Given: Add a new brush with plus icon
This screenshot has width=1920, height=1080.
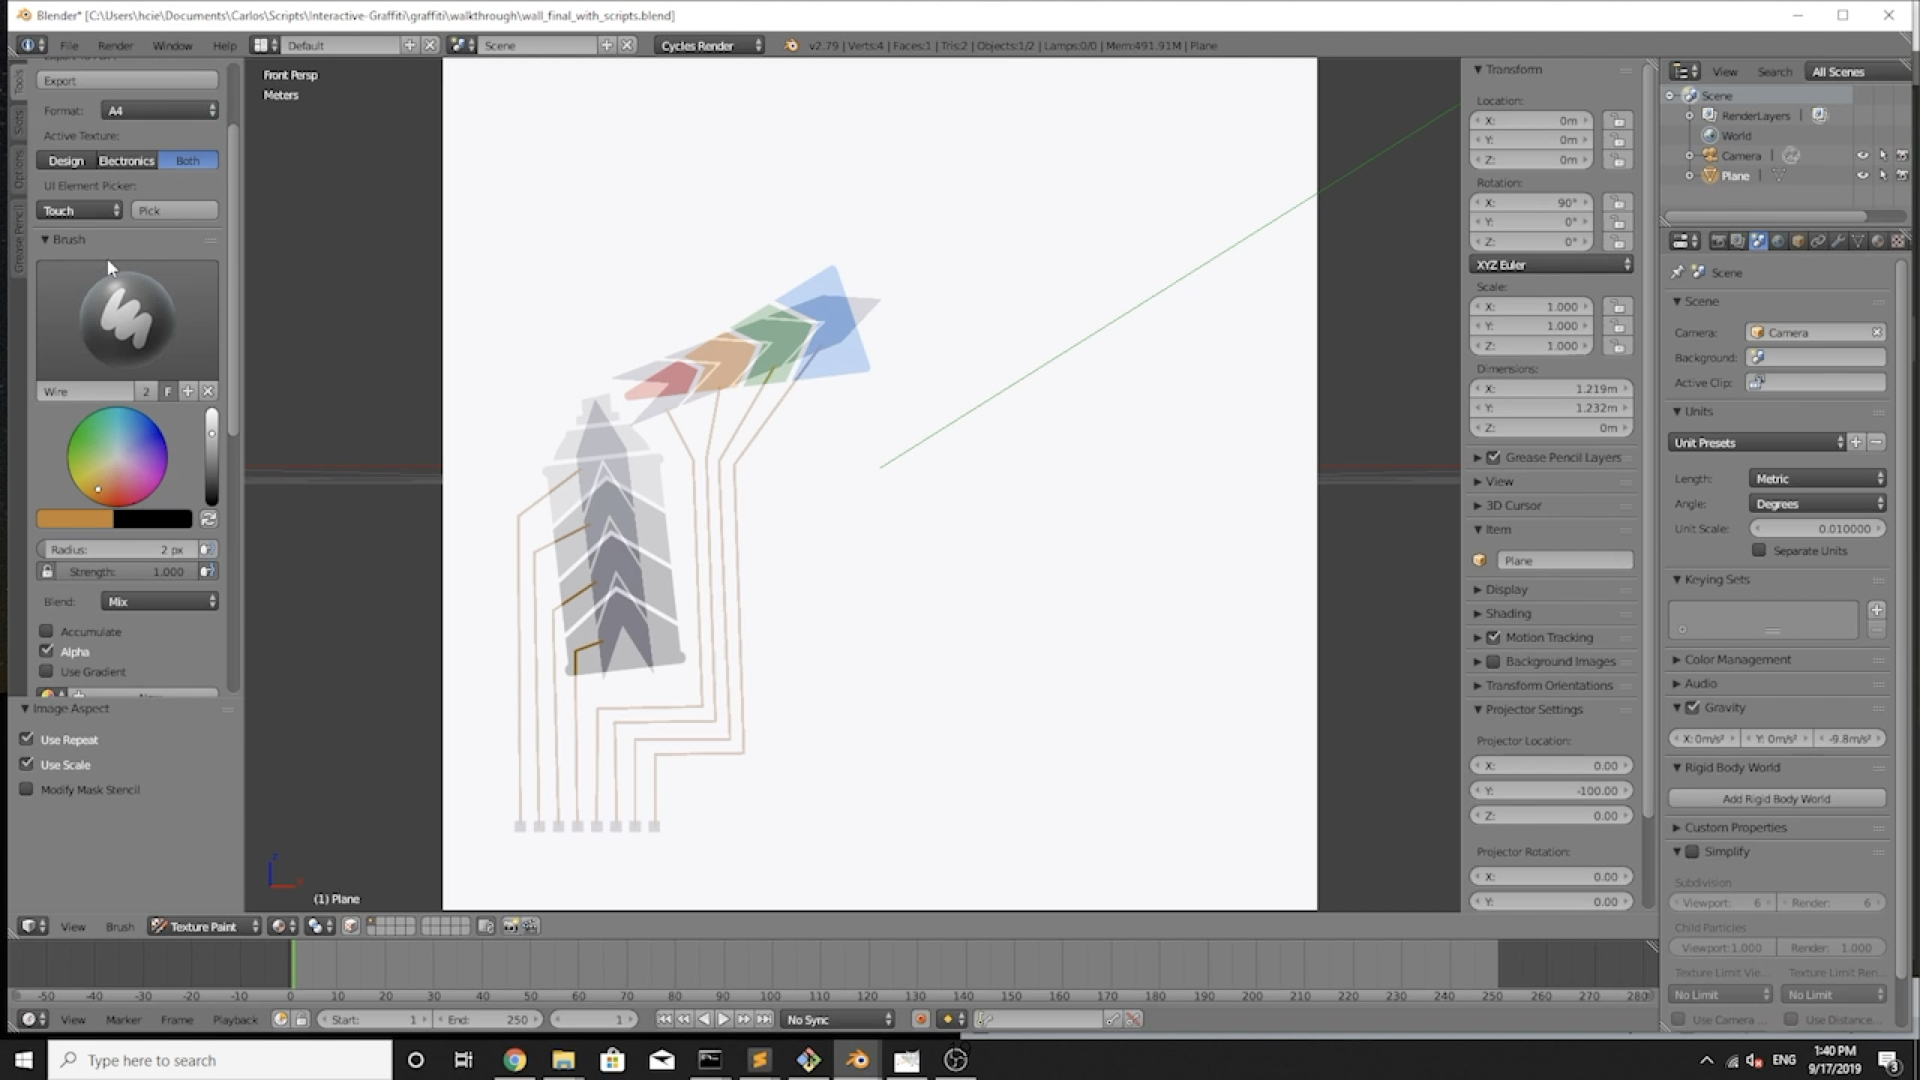Looking at the screenshot, I should tap(188, 391).
